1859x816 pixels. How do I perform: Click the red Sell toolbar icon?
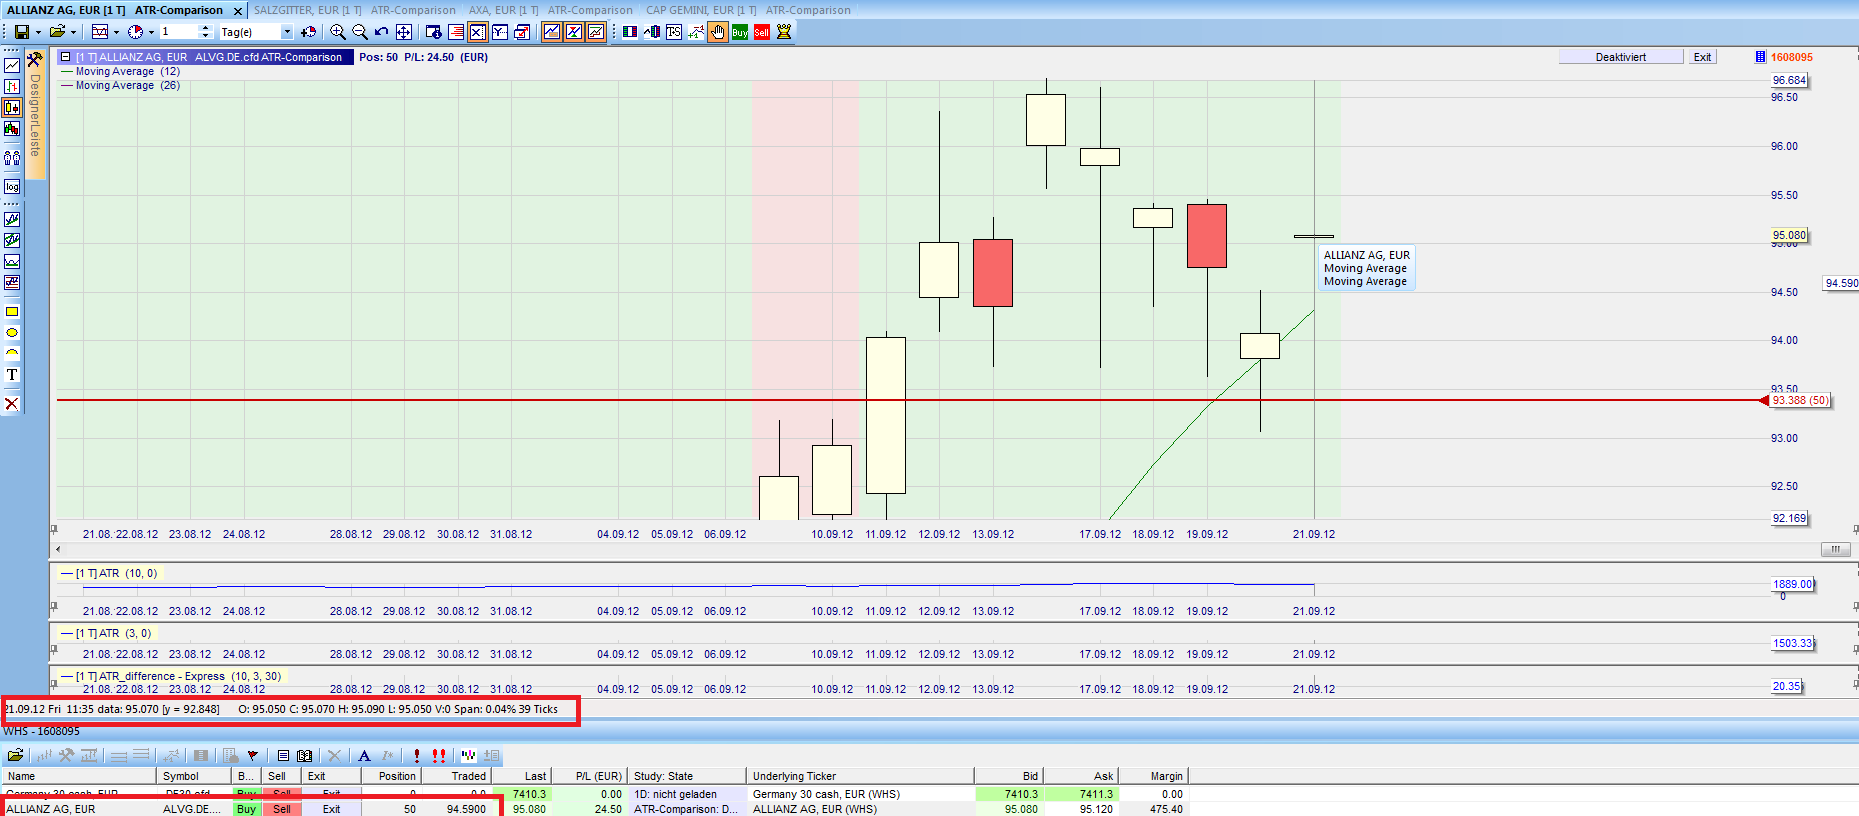762,32
